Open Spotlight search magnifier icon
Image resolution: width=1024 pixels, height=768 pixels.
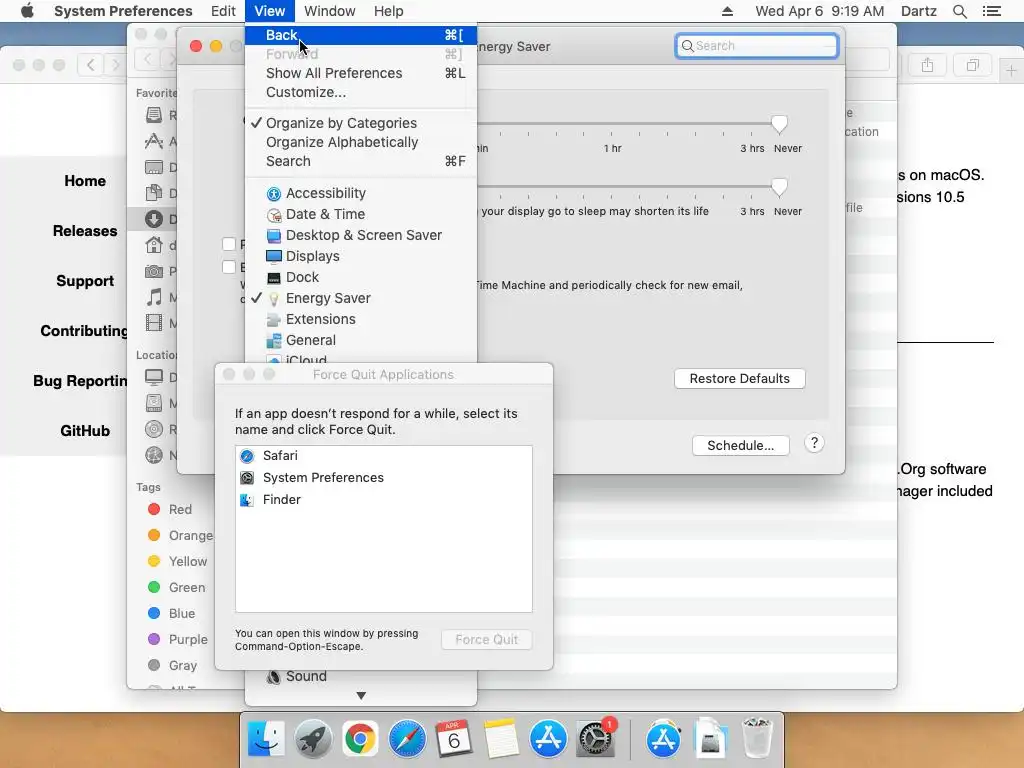(959, 11)
